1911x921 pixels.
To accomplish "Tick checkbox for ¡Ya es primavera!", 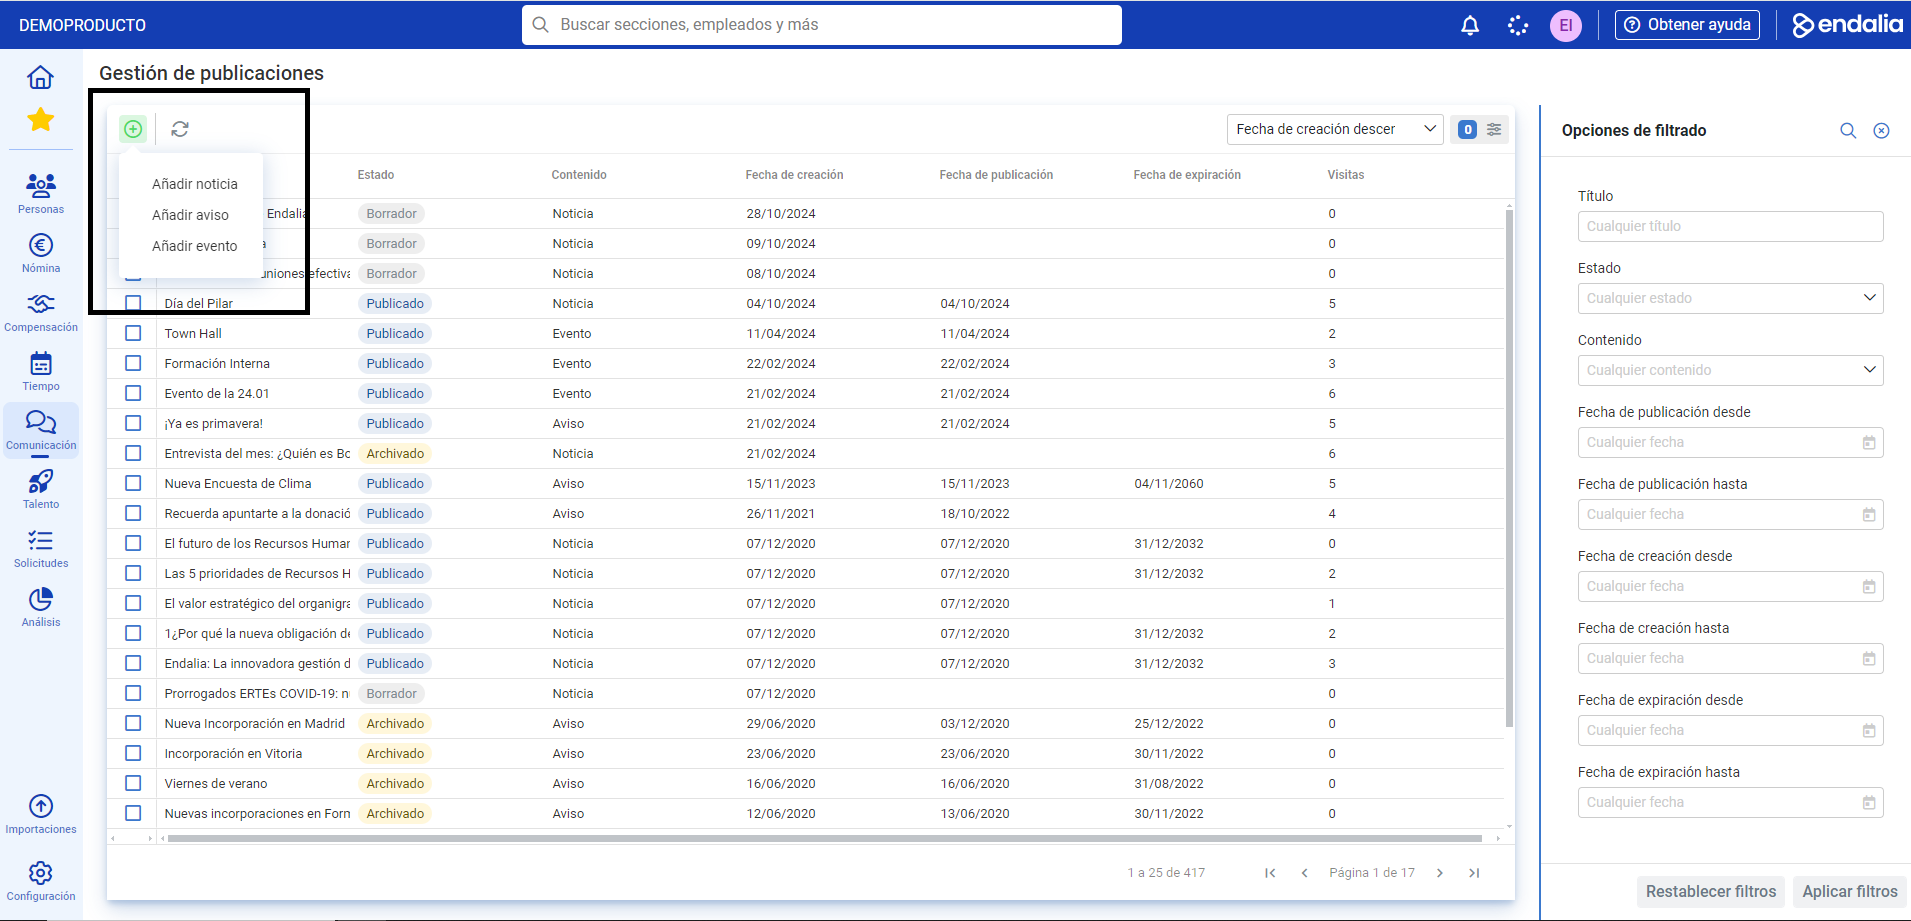I will pos(133,423).
